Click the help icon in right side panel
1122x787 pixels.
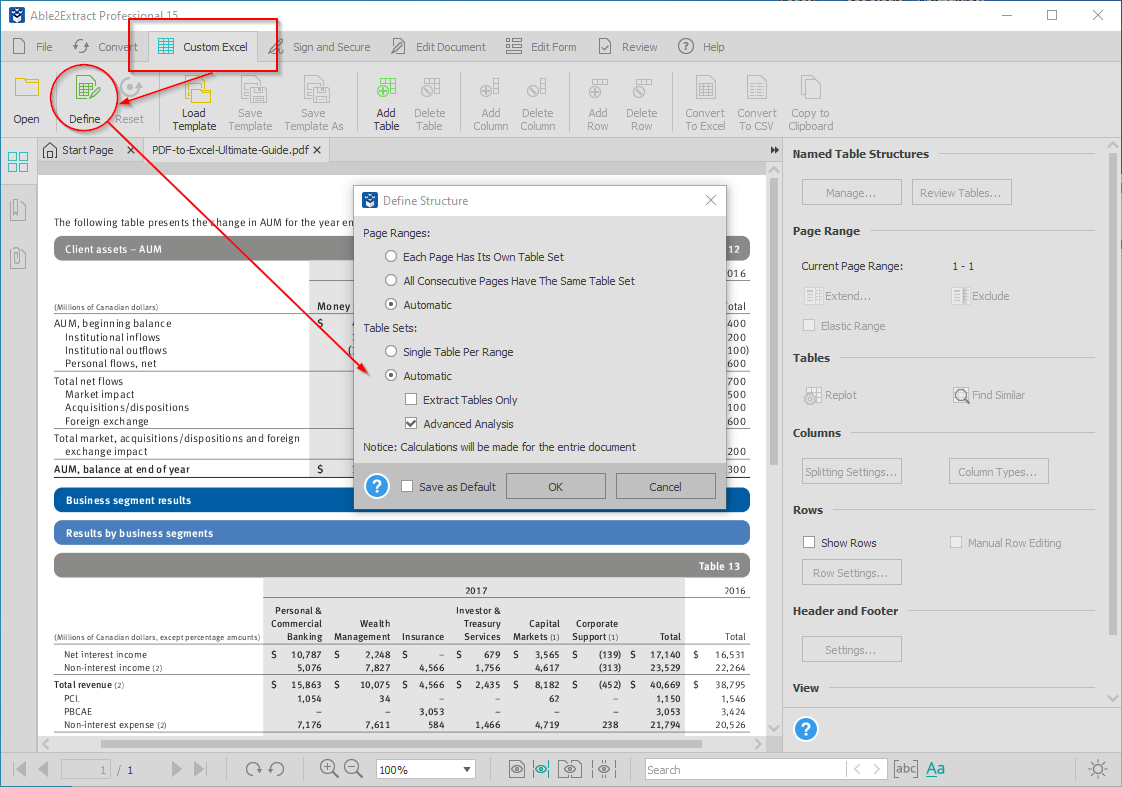[x=806, y=729]
